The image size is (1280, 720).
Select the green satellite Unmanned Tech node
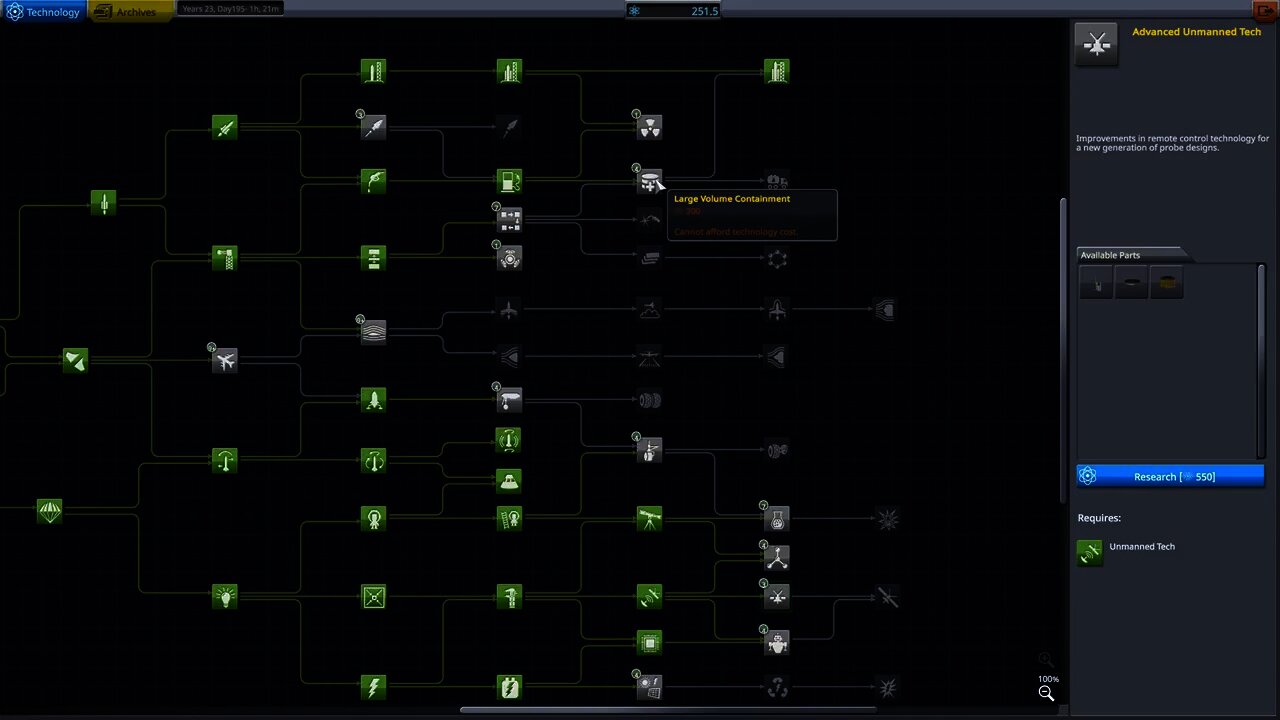pyautogui.click(x=649, y=597)
